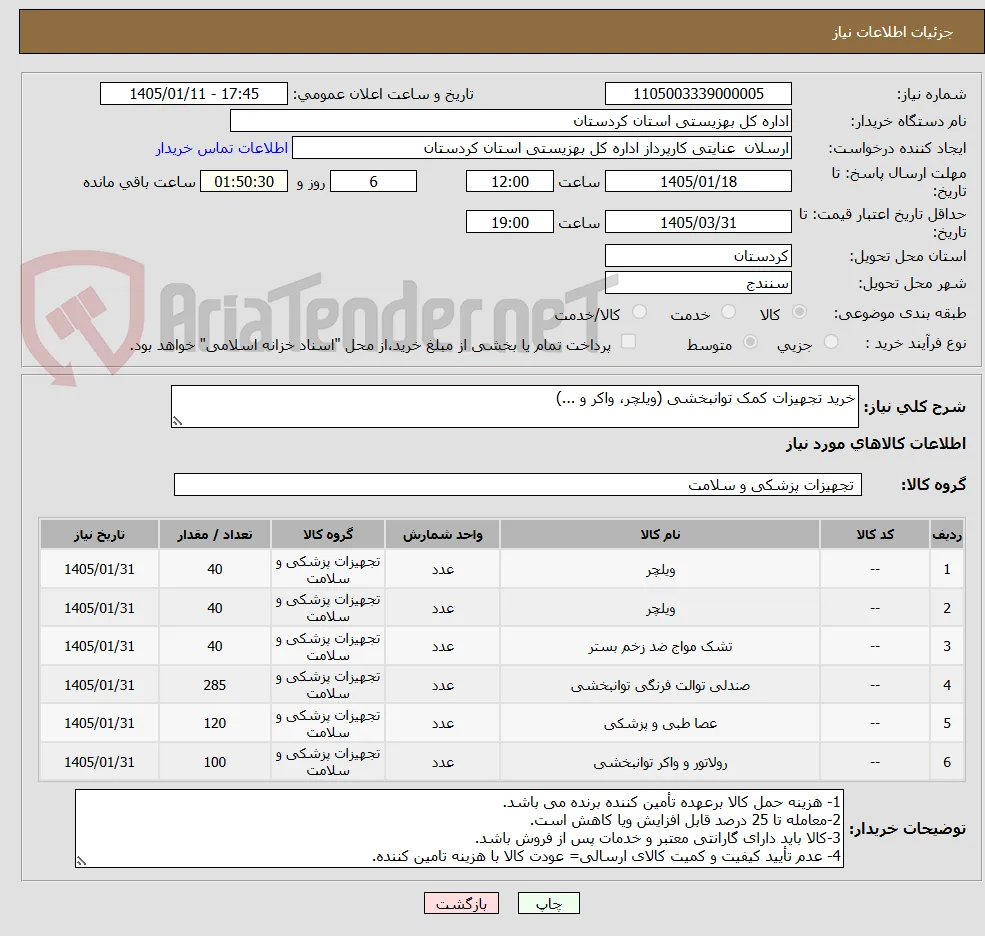Click the announcement date field 1405/01/11 - 17:45

point(193,94)
